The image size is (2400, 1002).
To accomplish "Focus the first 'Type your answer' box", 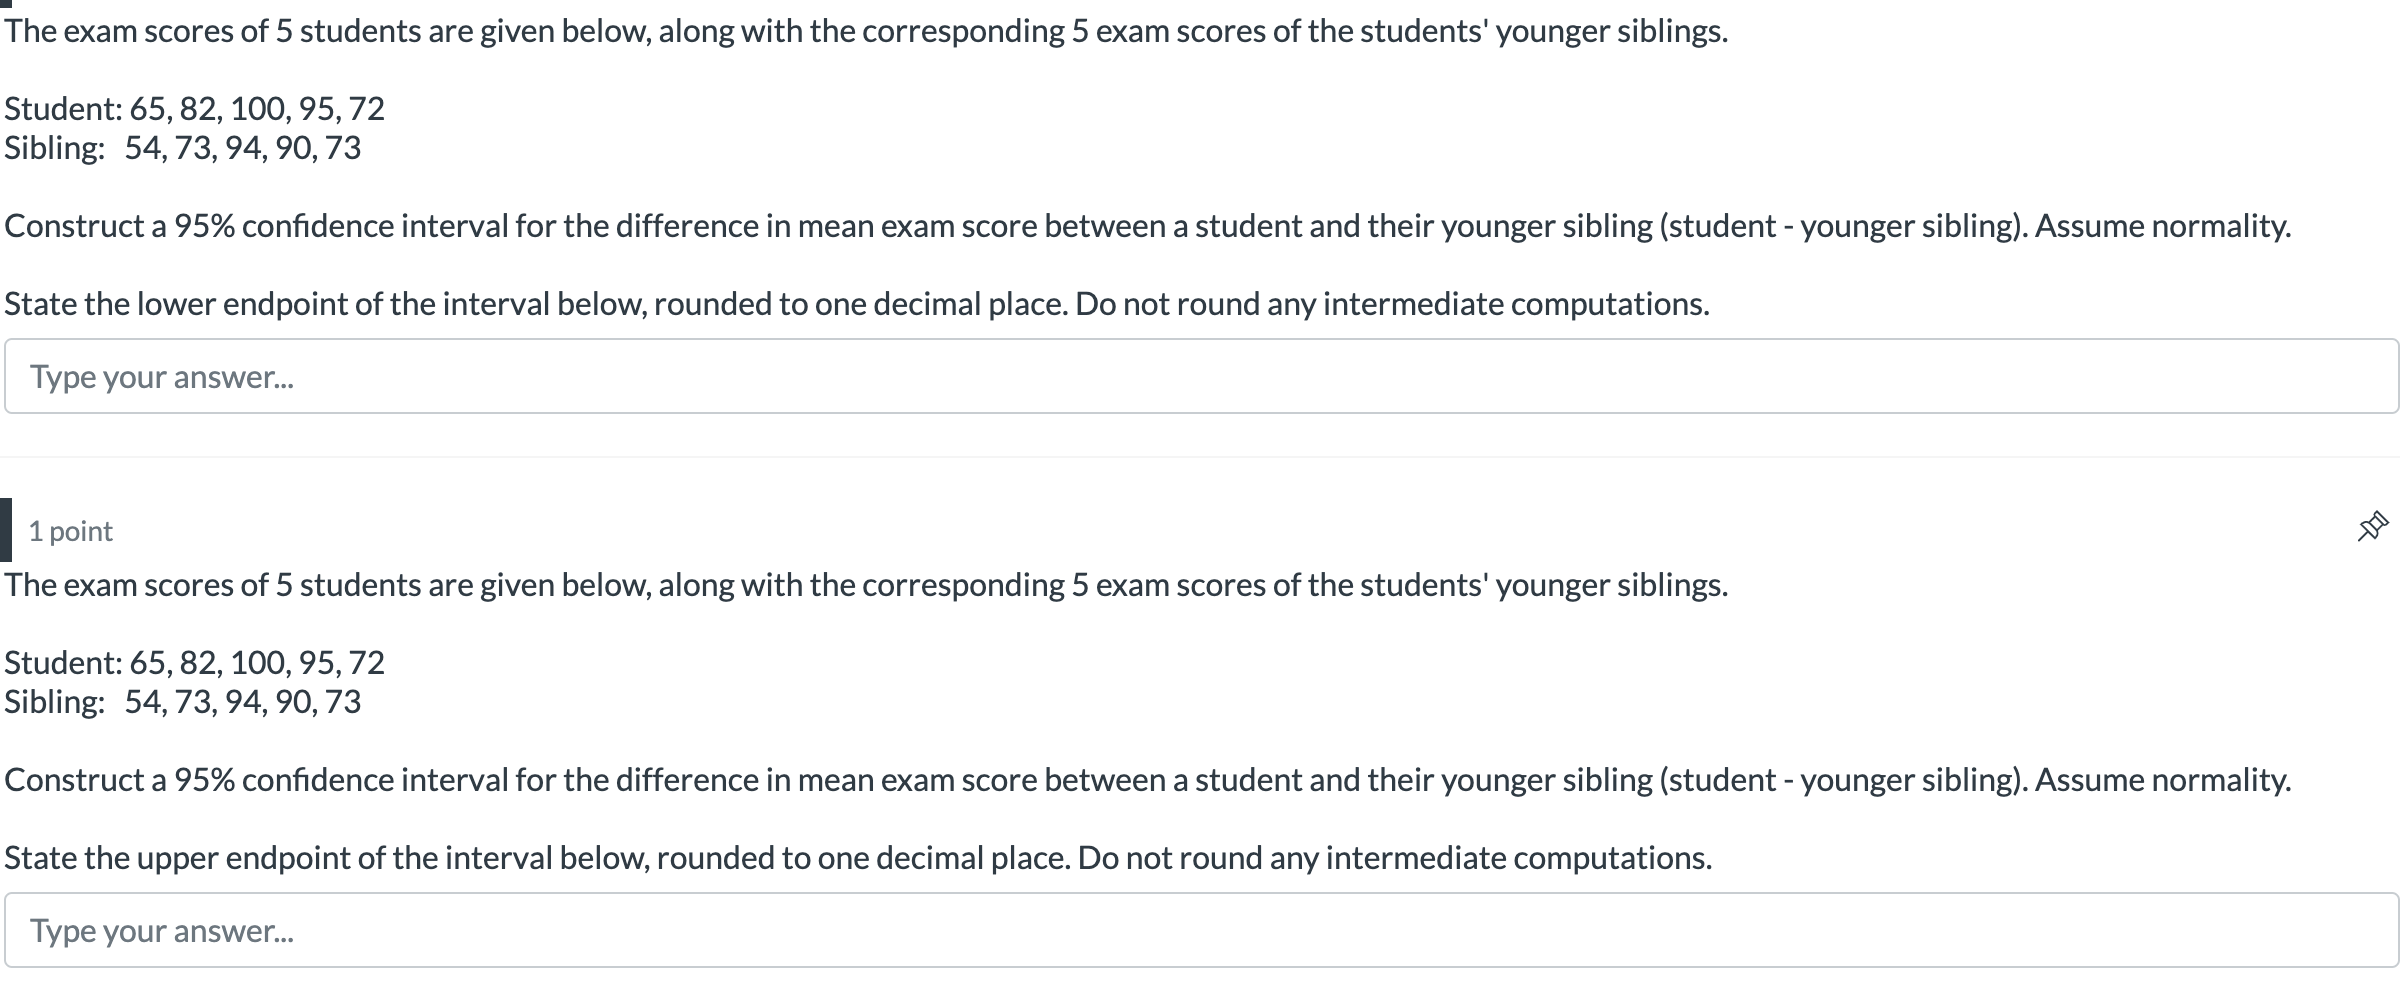I will 1200,376.
